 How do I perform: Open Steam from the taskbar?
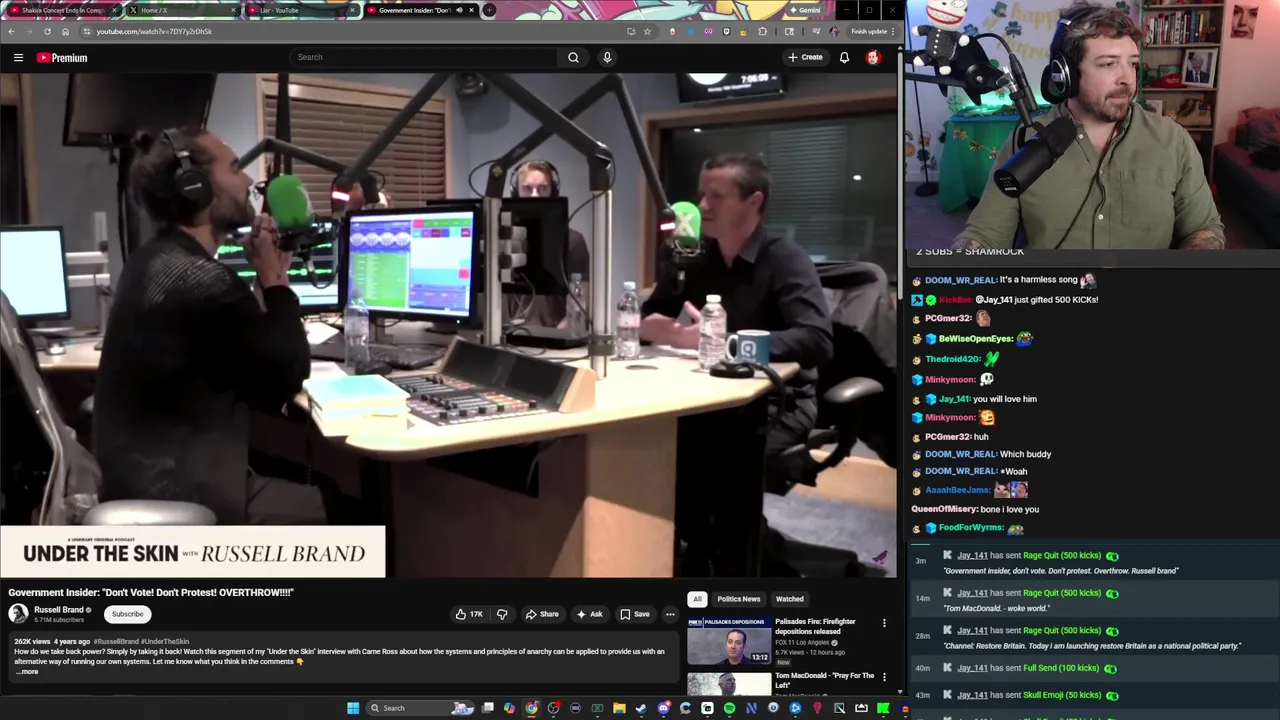point(641,708)
